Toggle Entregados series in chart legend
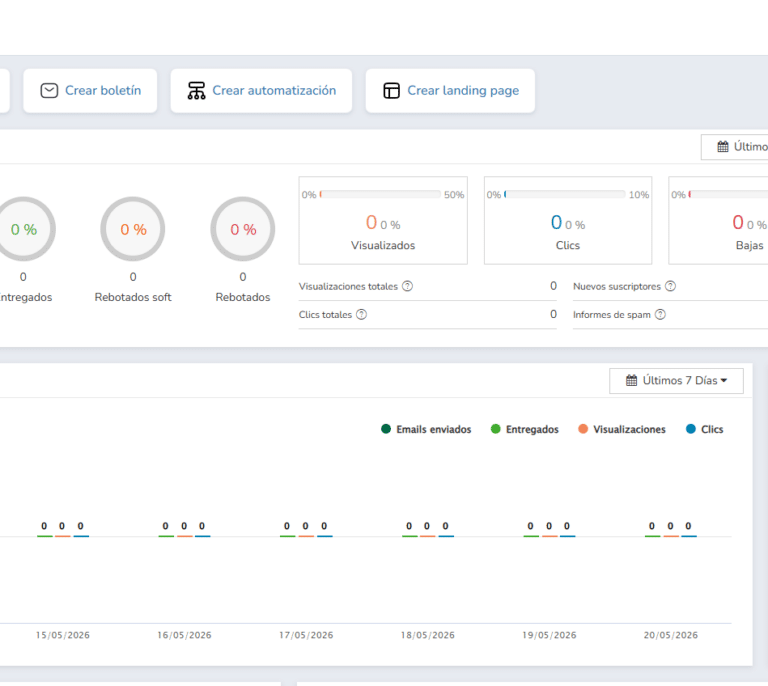Image resolution: width=768 pixels, height=686 pixels. pyautogui.click(x=525, y=429)
